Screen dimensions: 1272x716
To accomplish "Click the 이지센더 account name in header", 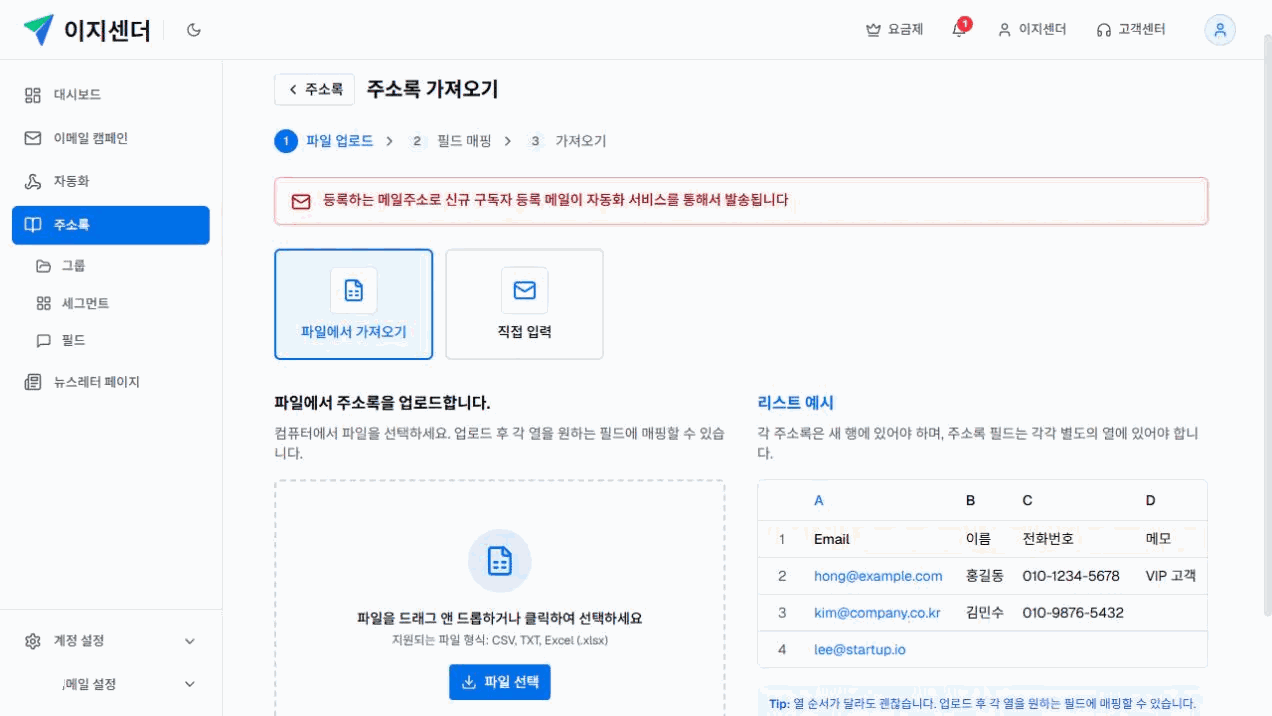I will point(1042,30).
